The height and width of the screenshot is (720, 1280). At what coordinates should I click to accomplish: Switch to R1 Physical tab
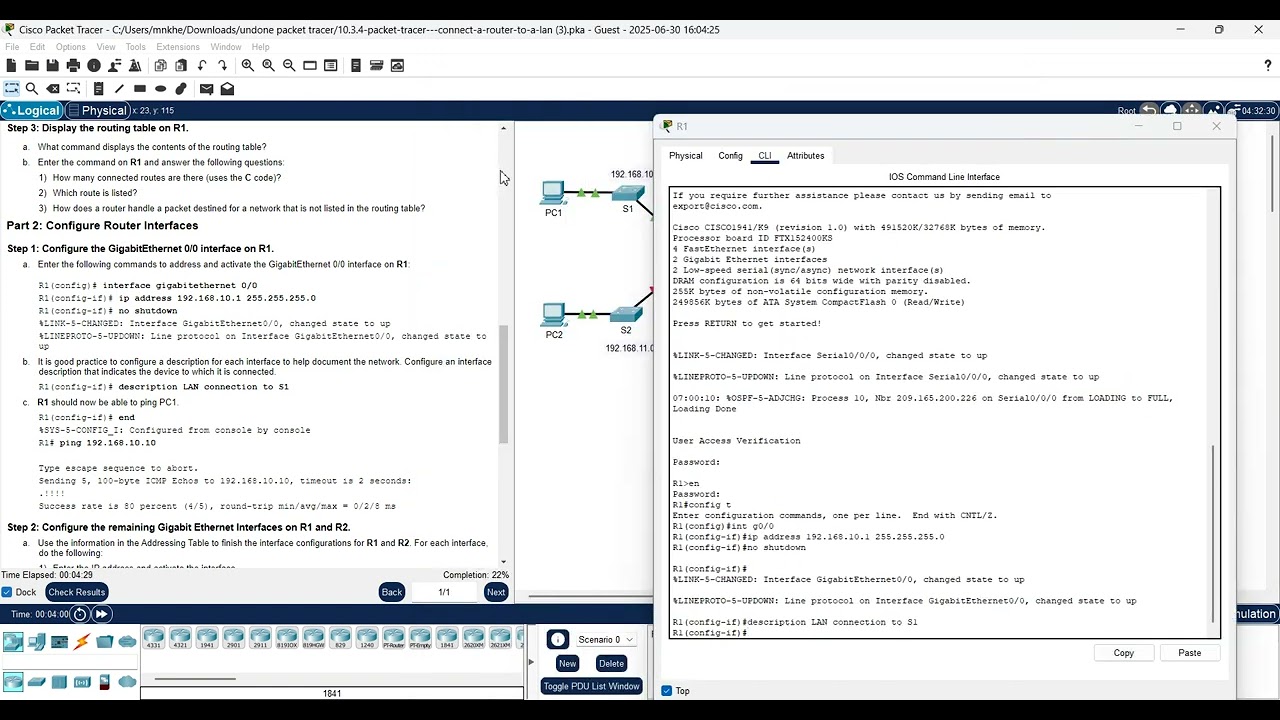coord(686,156)
